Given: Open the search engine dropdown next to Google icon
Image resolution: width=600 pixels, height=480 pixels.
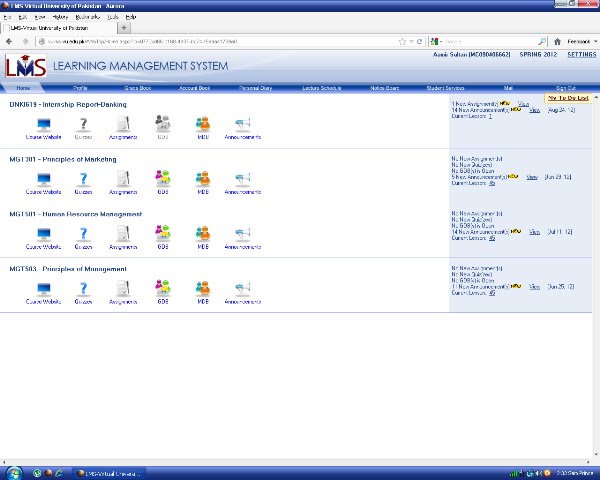Looking at the screenshot, I should (441, 41).
